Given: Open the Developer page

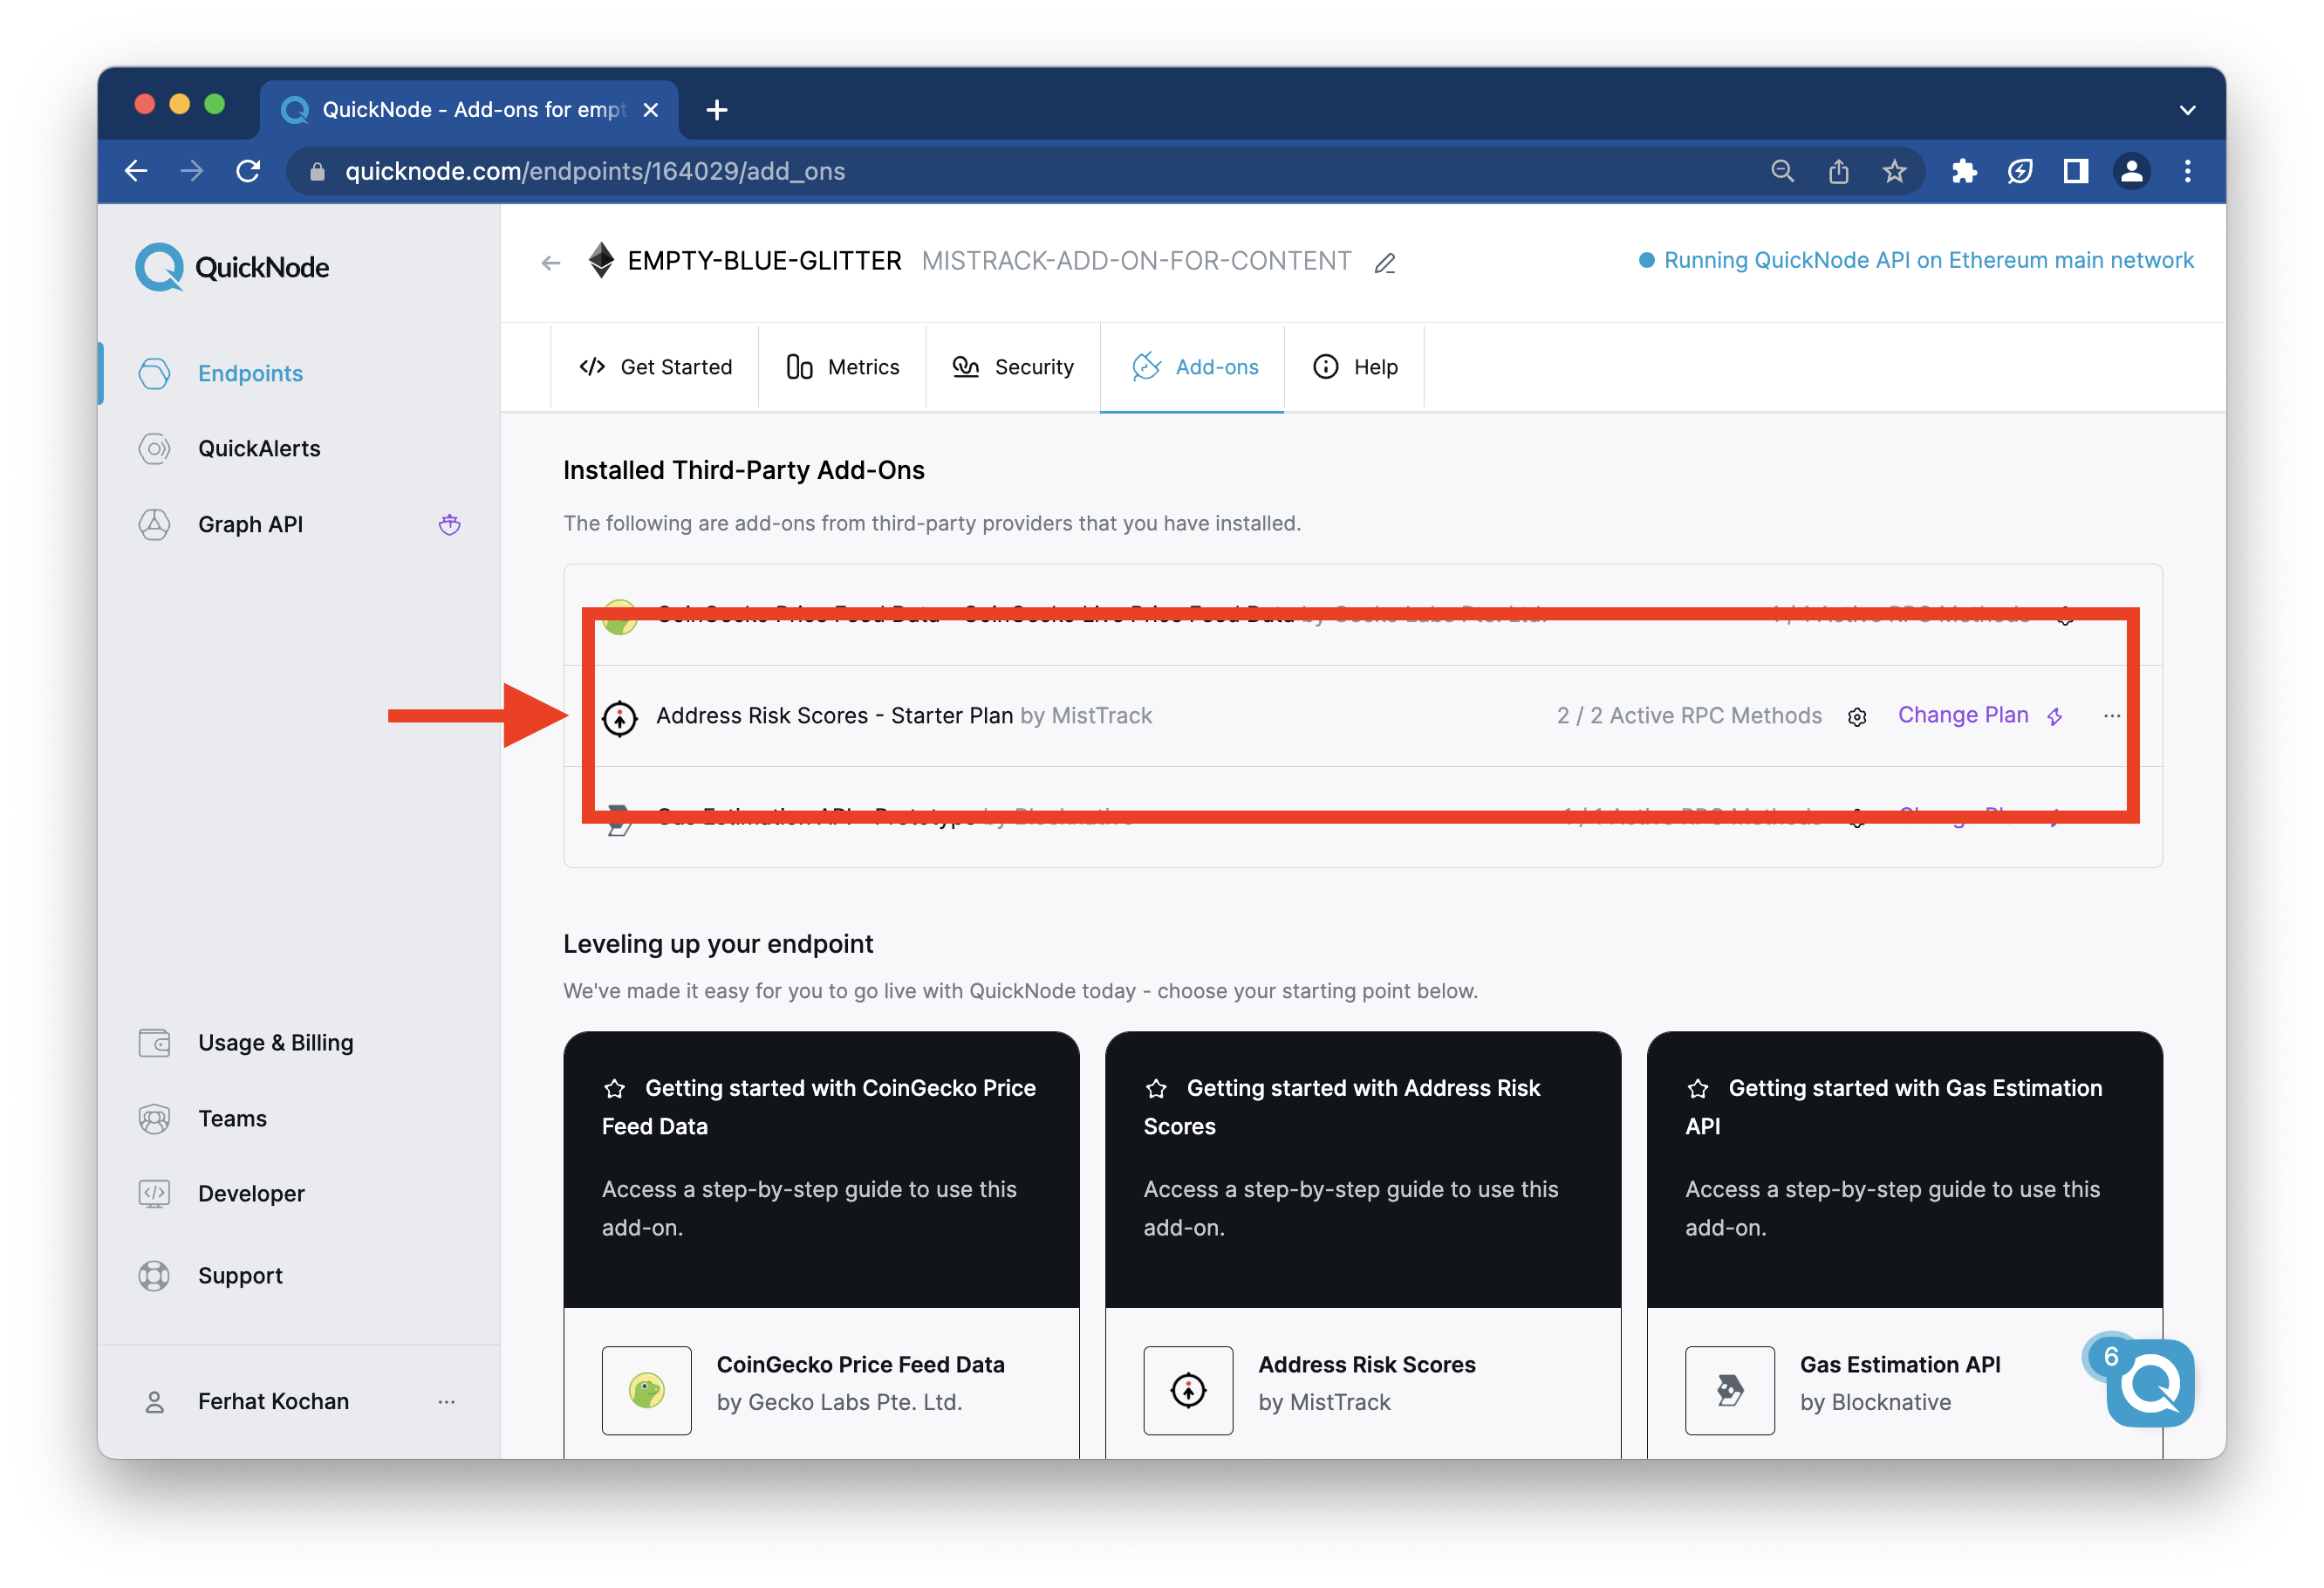Looking at the screenshot, I should coord(251,1193).
